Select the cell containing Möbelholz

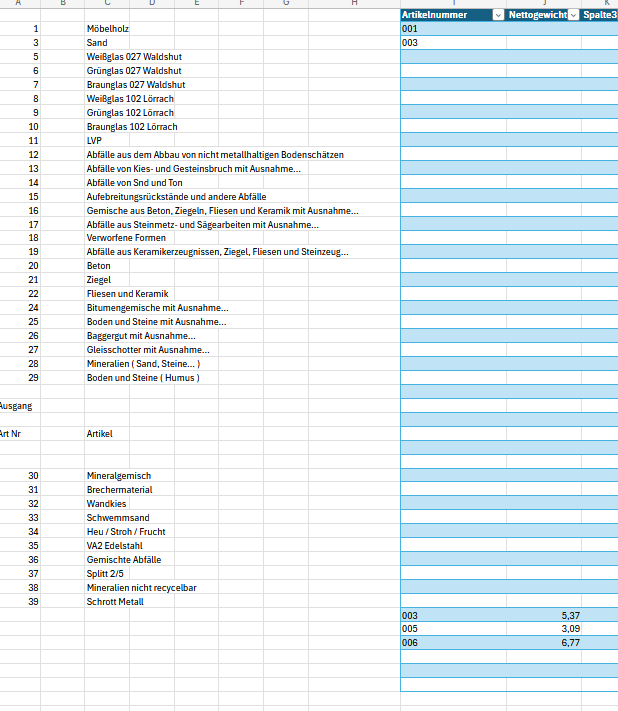tap(107, 29)
